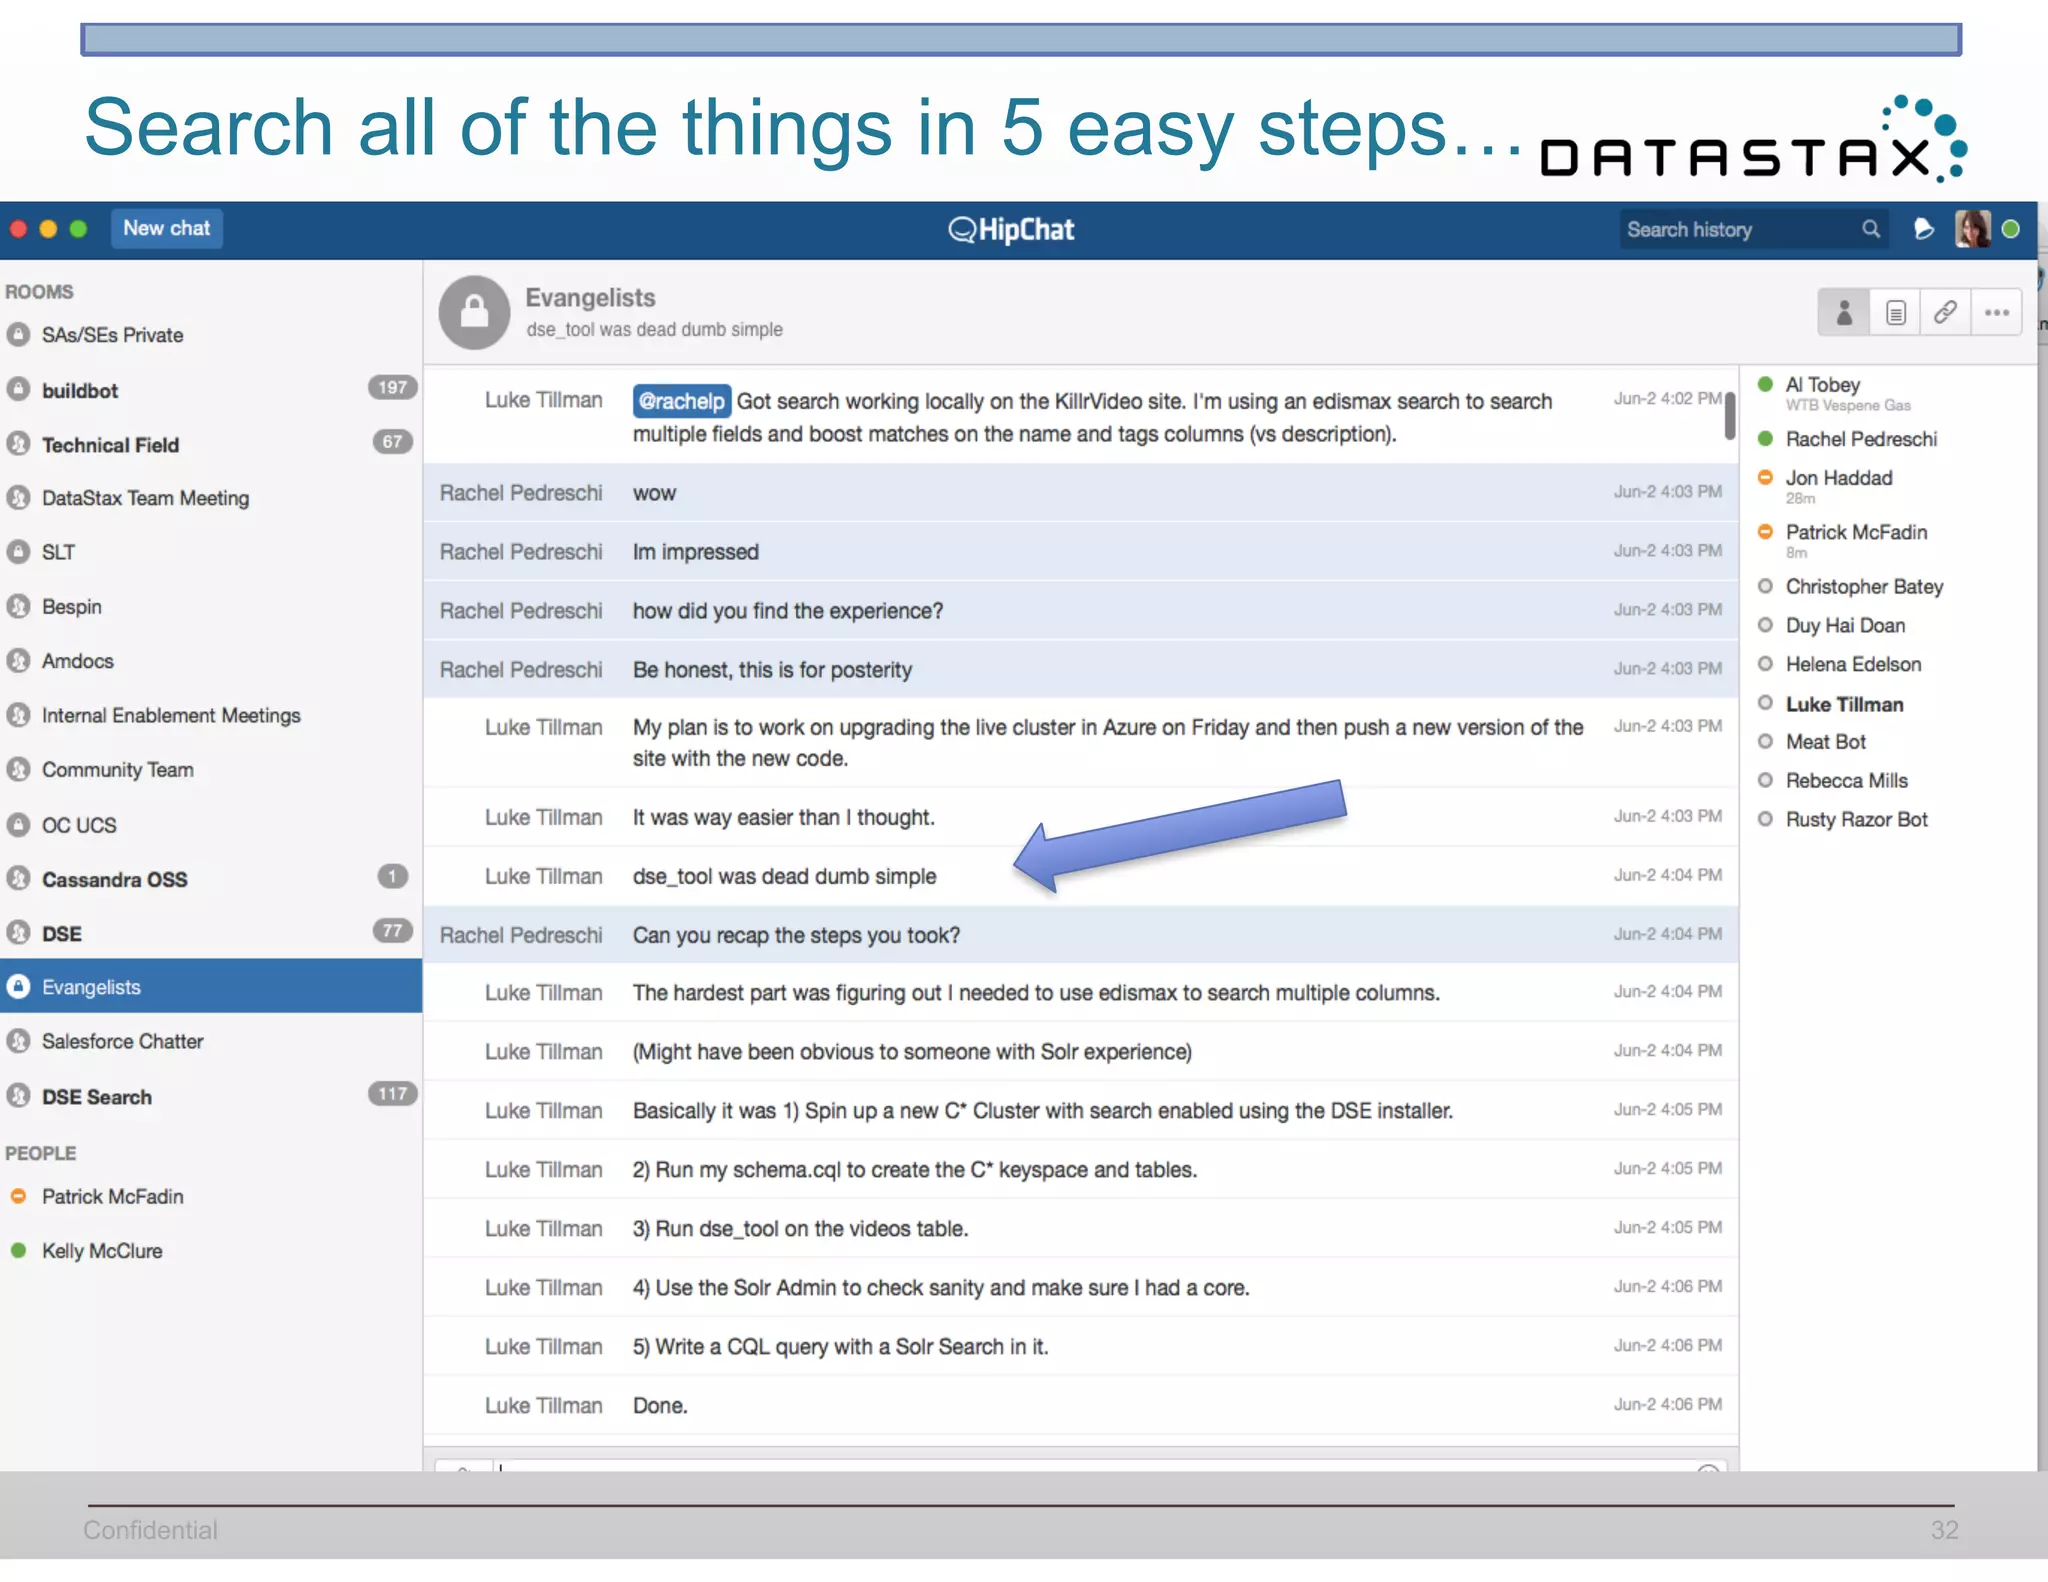The height and width of the screenshot is (1582, 2048).
Task: Select the Evangelists room in sidebar
Action: [211, 986]
